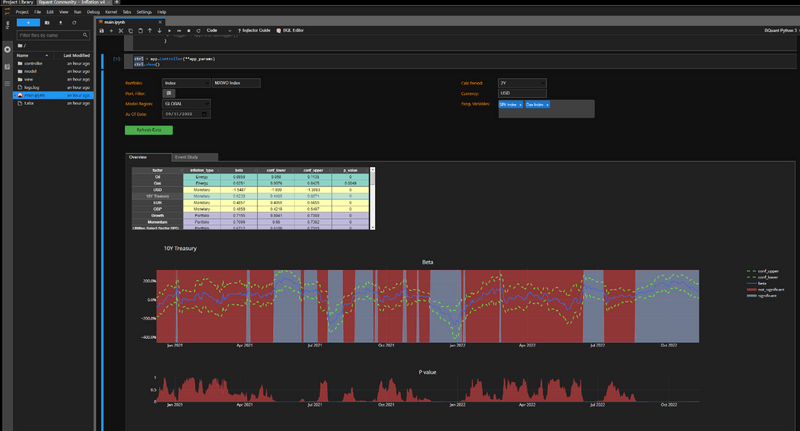Switch to the Event Study tab
The image size is (800, 431).
pos(186,157)
